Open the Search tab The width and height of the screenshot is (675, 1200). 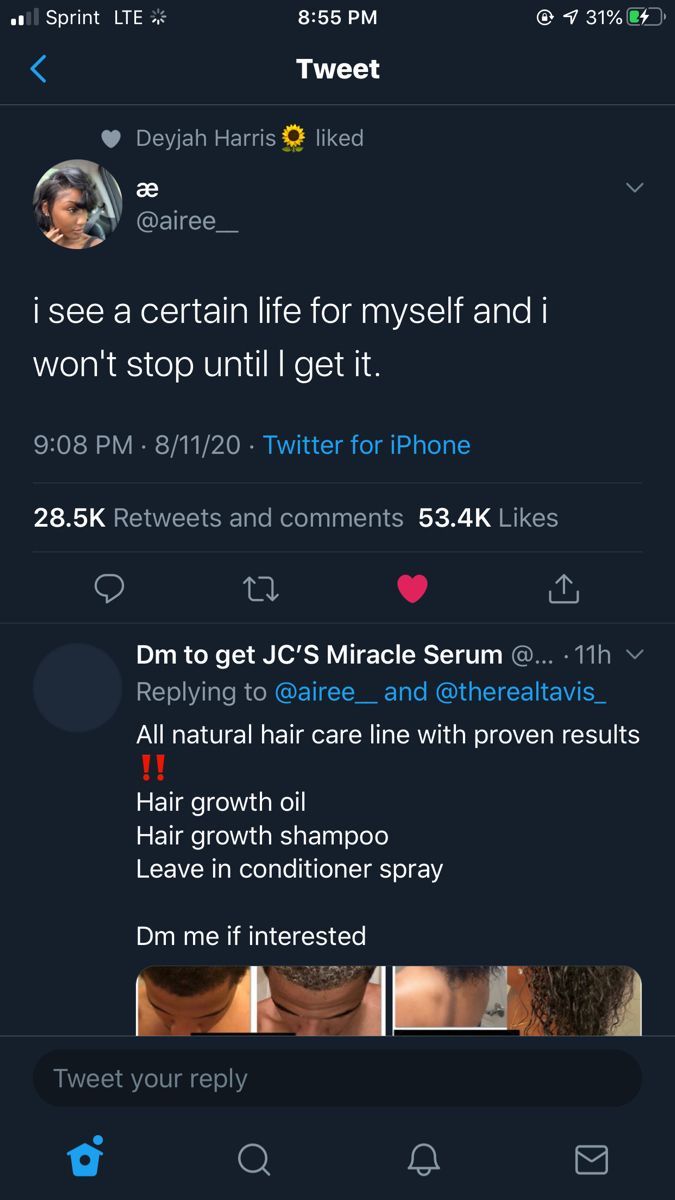[254, 1159]
